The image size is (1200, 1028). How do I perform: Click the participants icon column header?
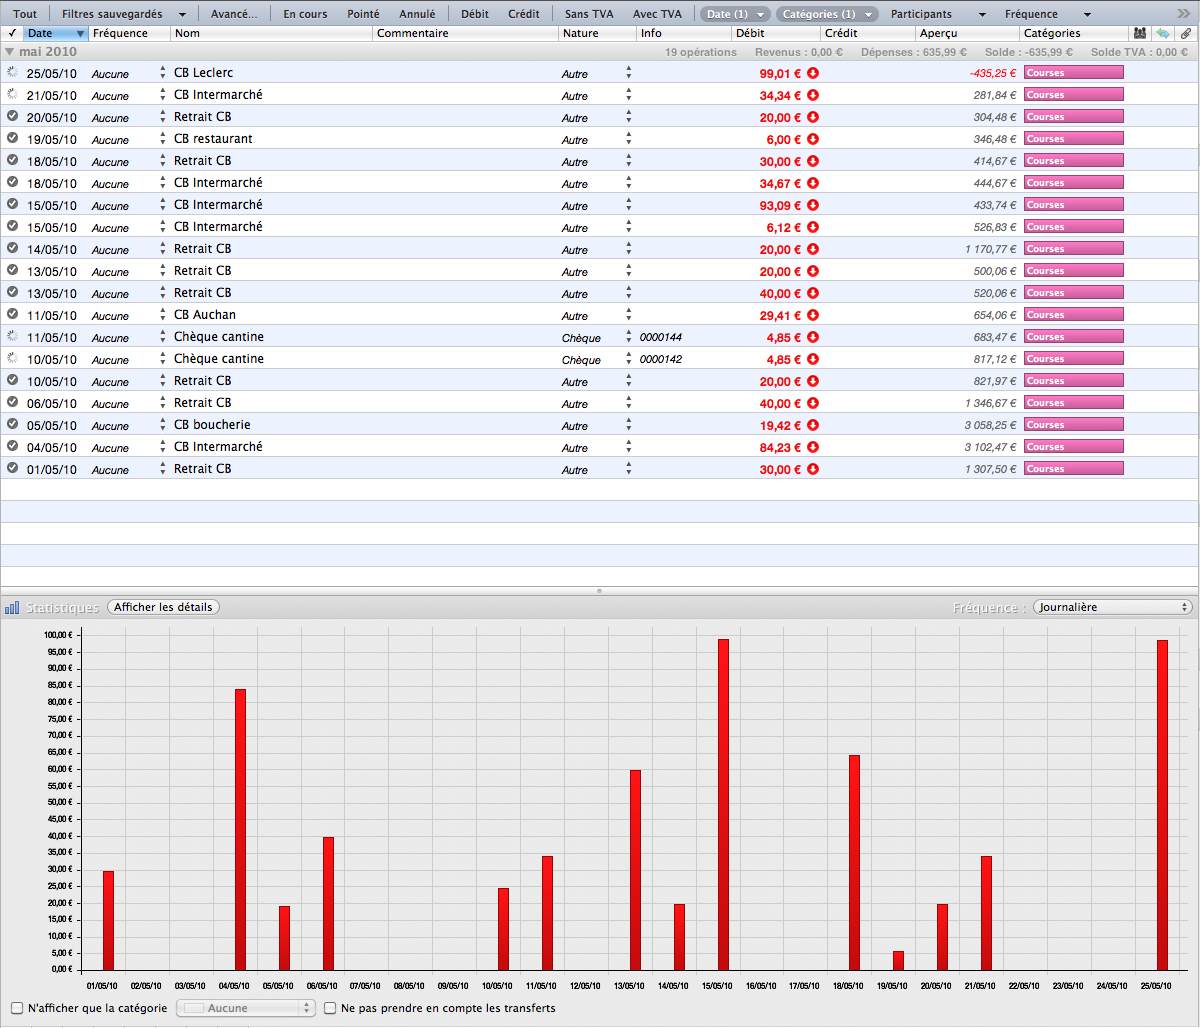[x=1140, y=33]
